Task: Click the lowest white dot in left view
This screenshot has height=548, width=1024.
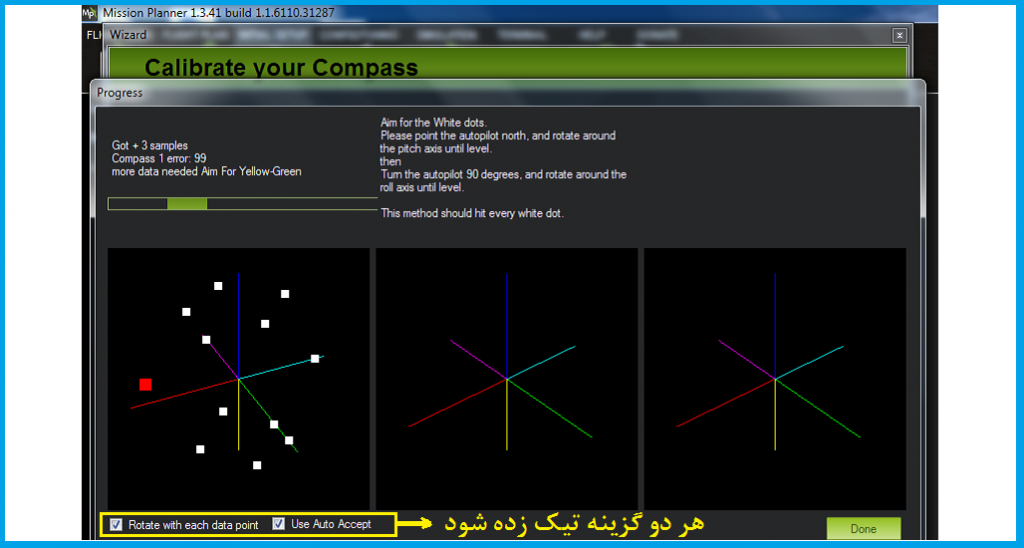Action: pyautogui.click(x=257, y=465)
